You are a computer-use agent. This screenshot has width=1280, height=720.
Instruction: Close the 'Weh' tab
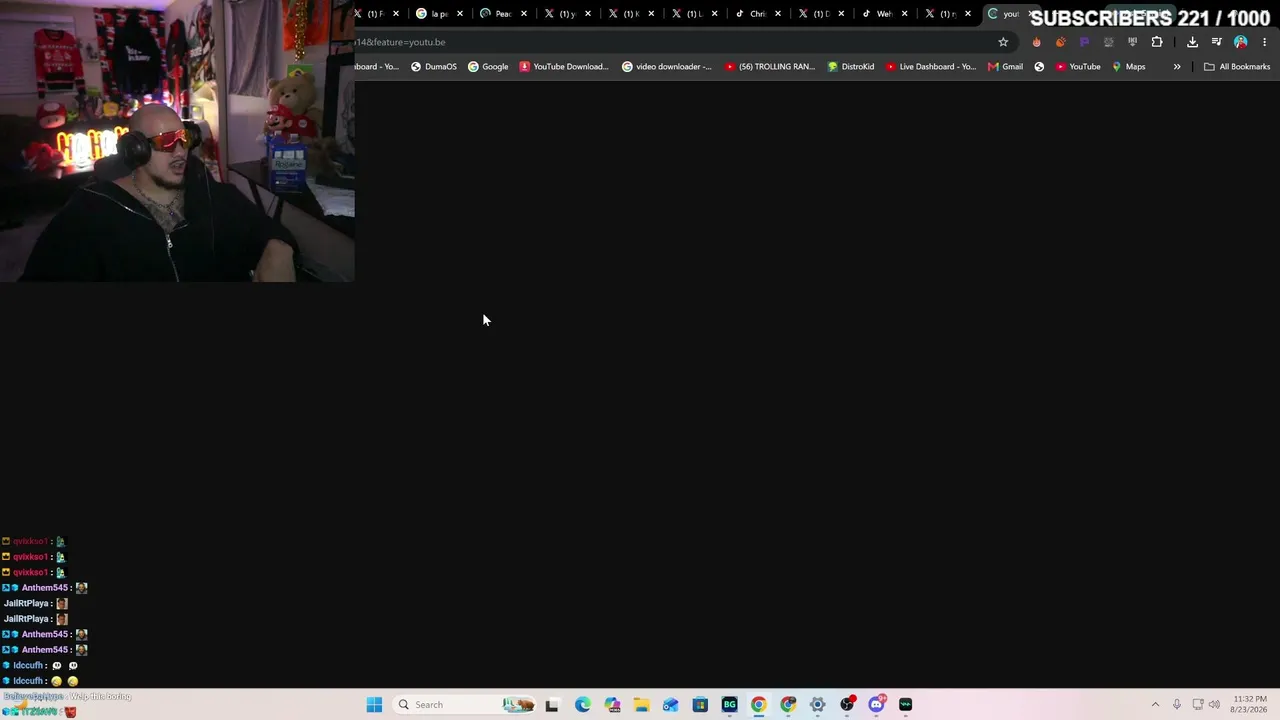tap(905, 14)
